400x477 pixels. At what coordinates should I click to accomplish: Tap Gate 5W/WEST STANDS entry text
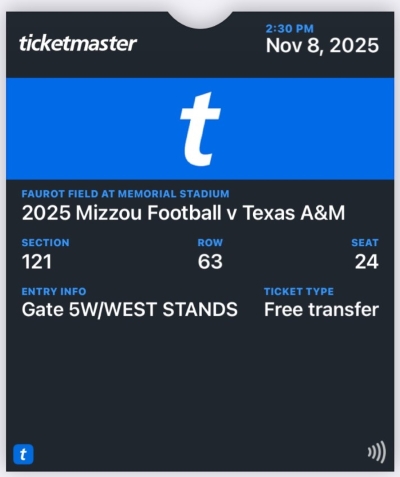point(130,310)
